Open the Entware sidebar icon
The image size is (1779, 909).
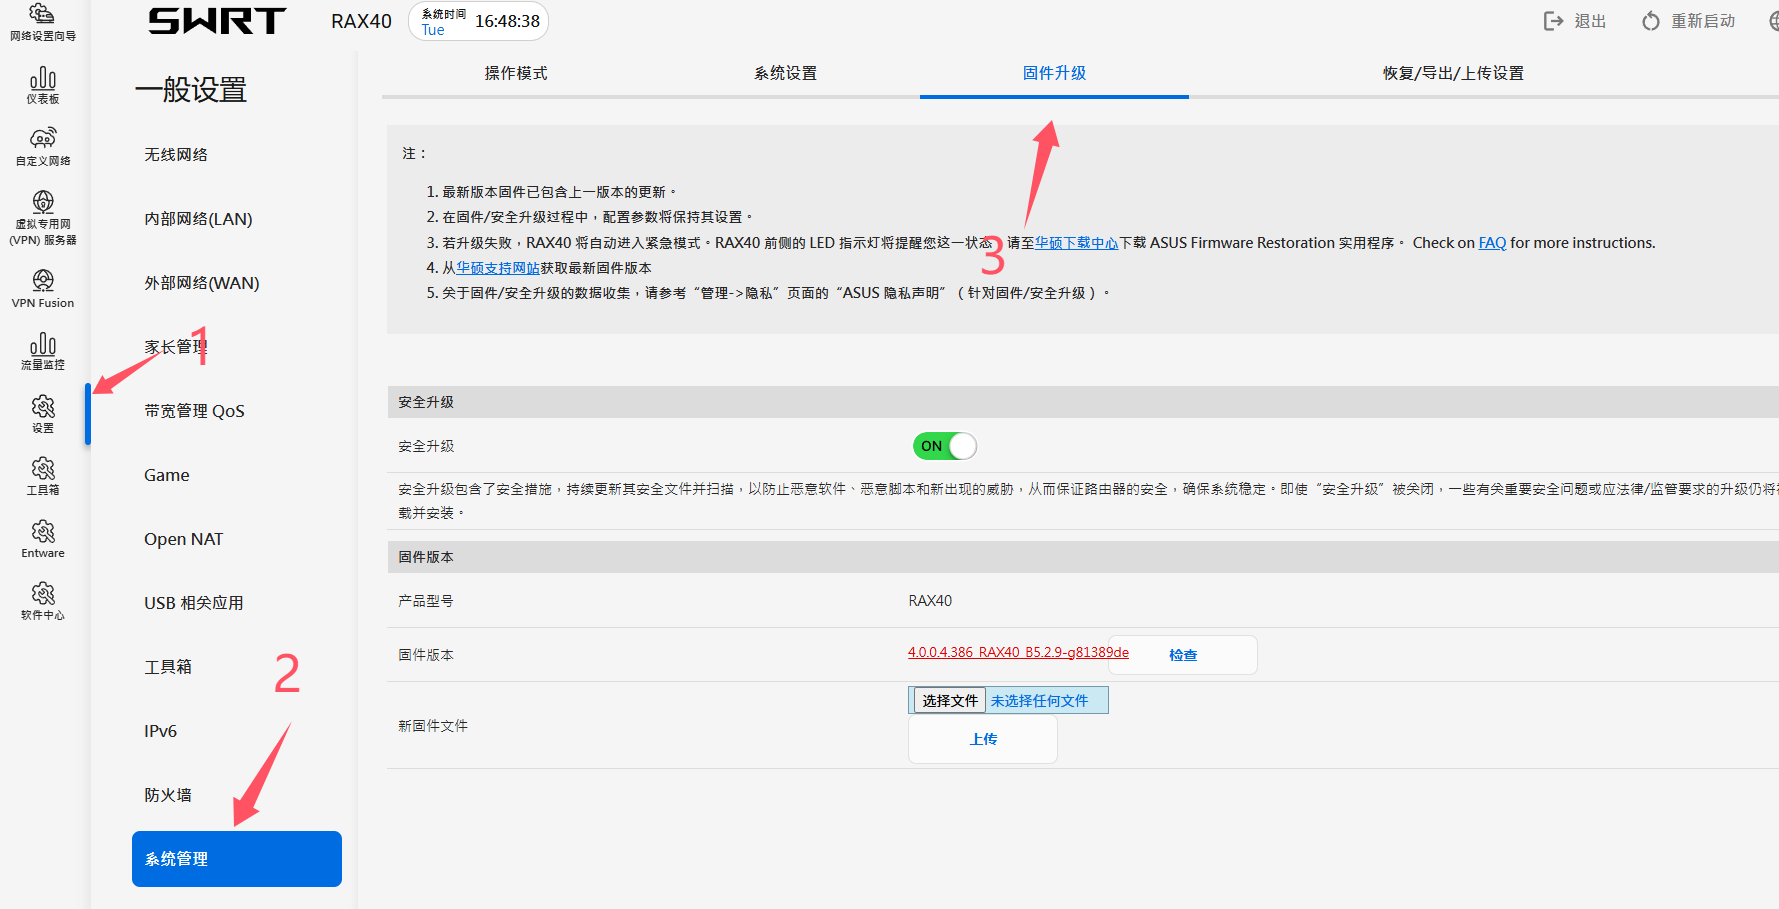[42, 539]
